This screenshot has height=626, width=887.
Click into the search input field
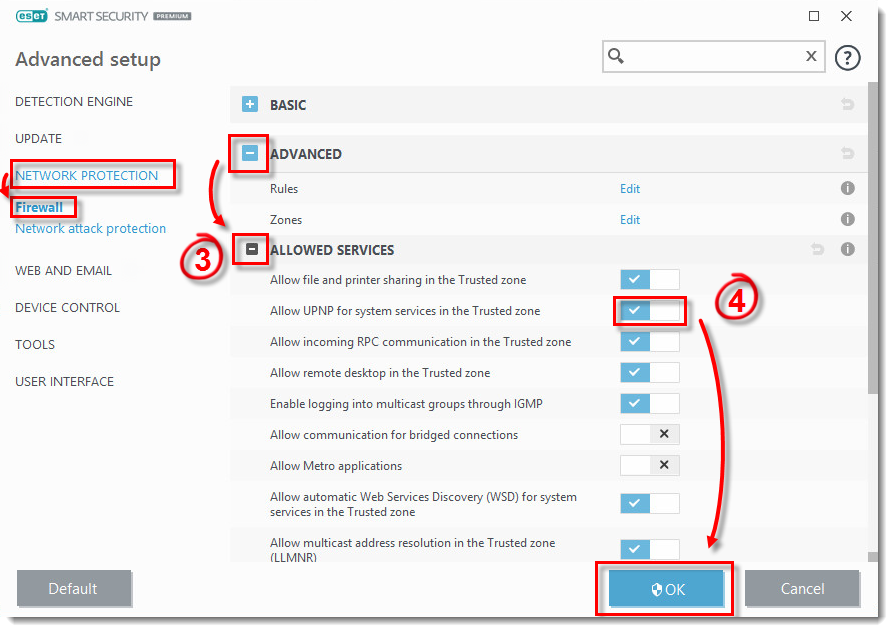tap(714, 56)
